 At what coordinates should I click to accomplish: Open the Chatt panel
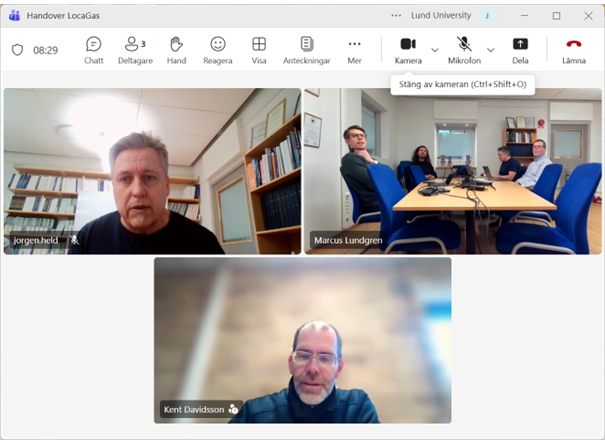(93, 49)
